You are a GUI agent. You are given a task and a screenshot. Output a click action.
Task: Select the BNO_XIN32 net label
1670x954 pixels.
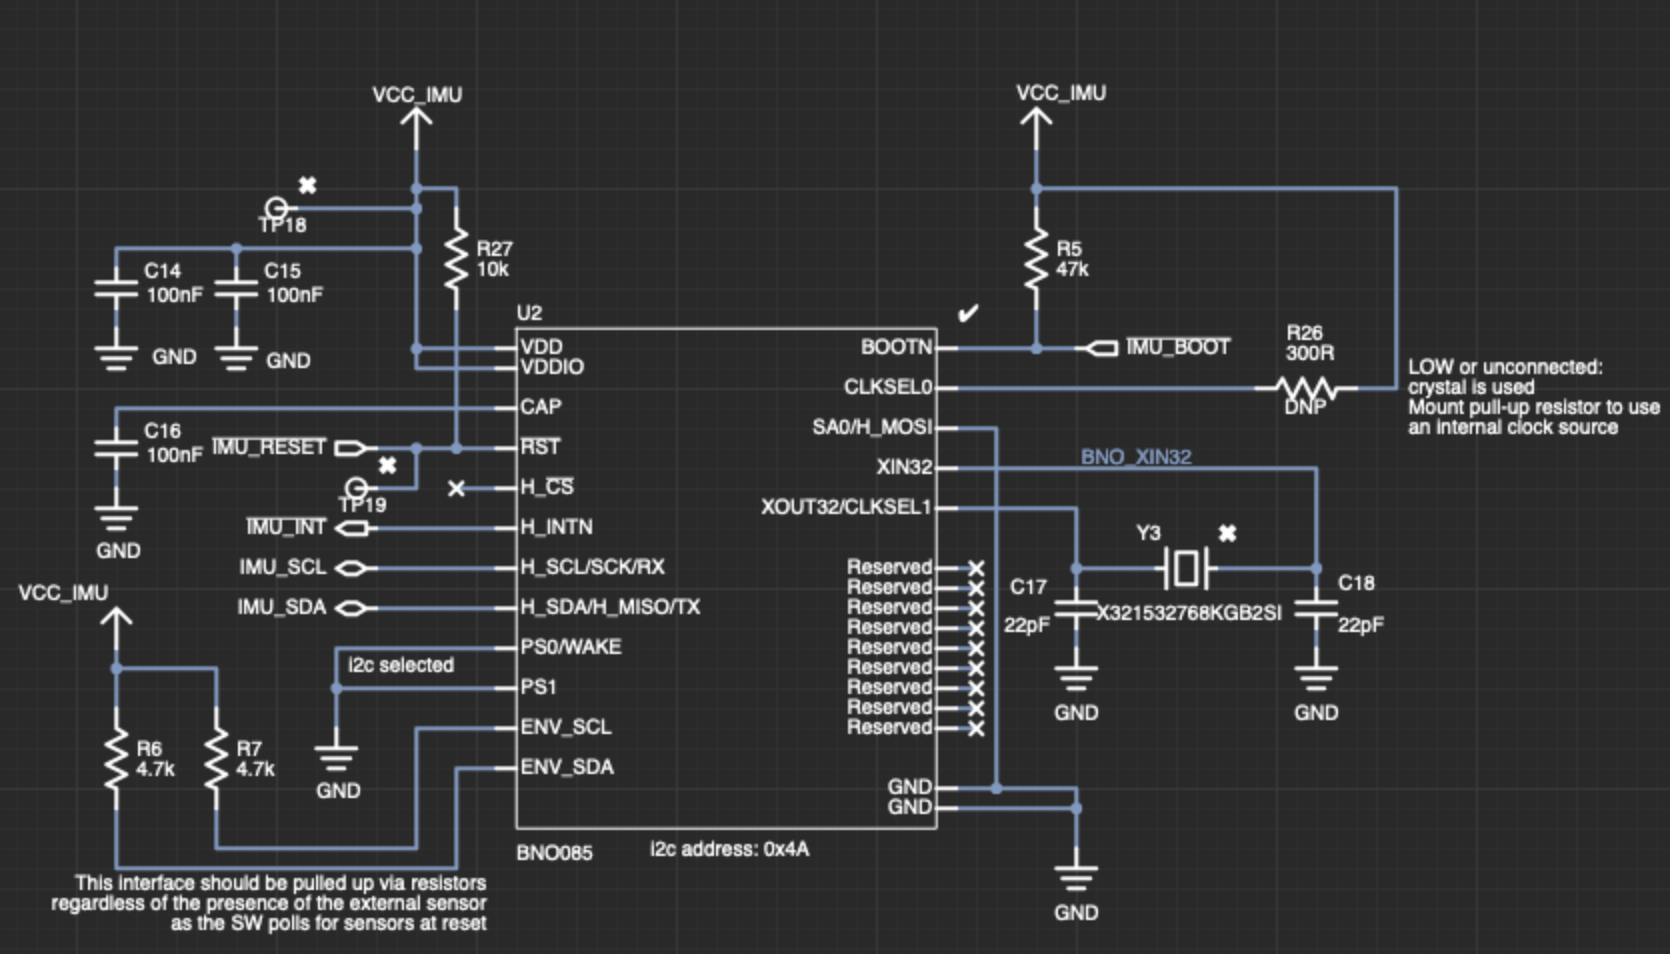point(1136,457)
